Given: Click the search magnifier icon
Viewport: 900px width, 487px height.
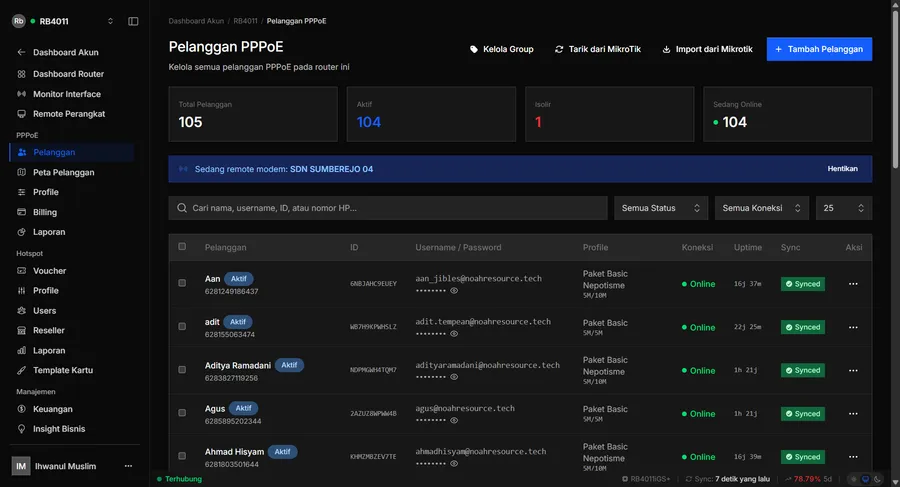Looking at the screenshot, I should tap(182, 208).
